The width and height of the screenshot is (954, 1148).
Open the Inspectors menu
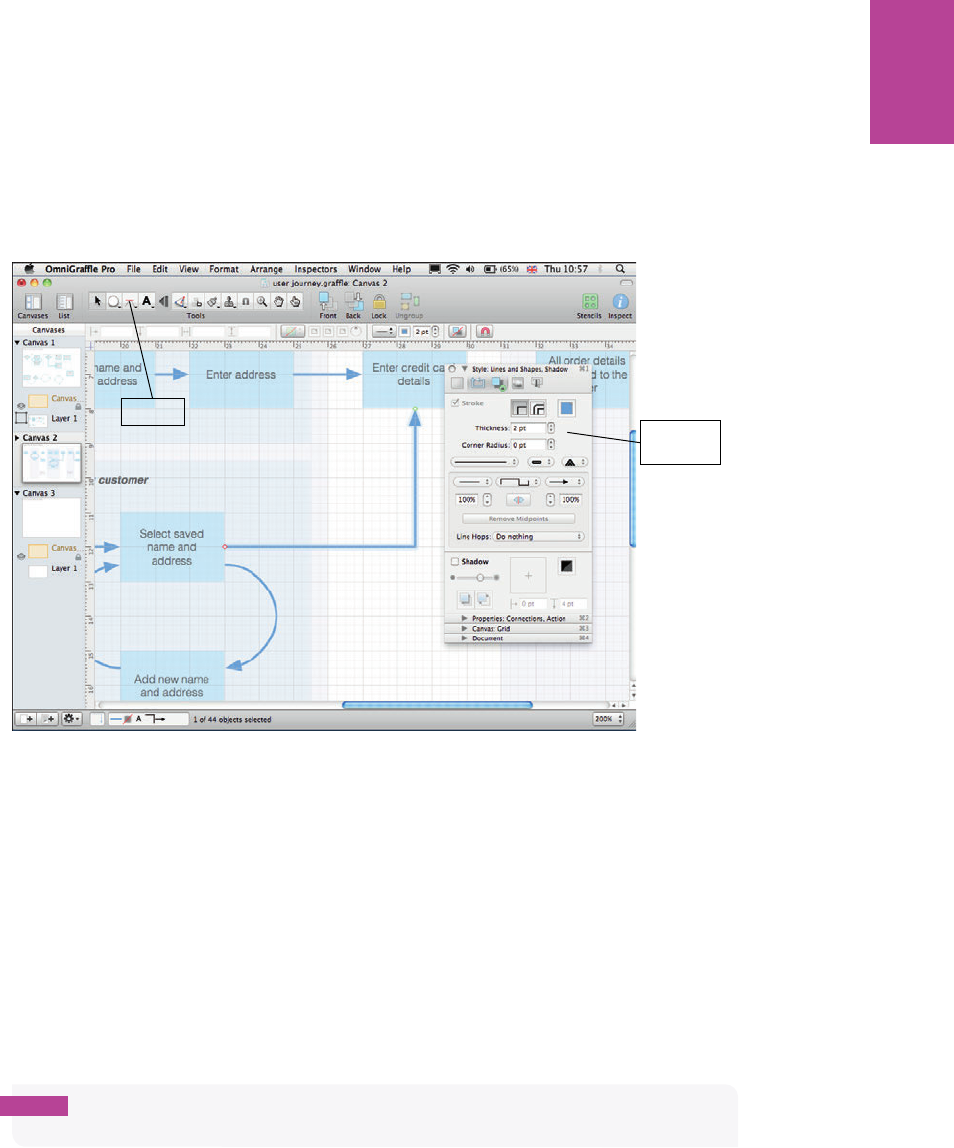[316, 269]
